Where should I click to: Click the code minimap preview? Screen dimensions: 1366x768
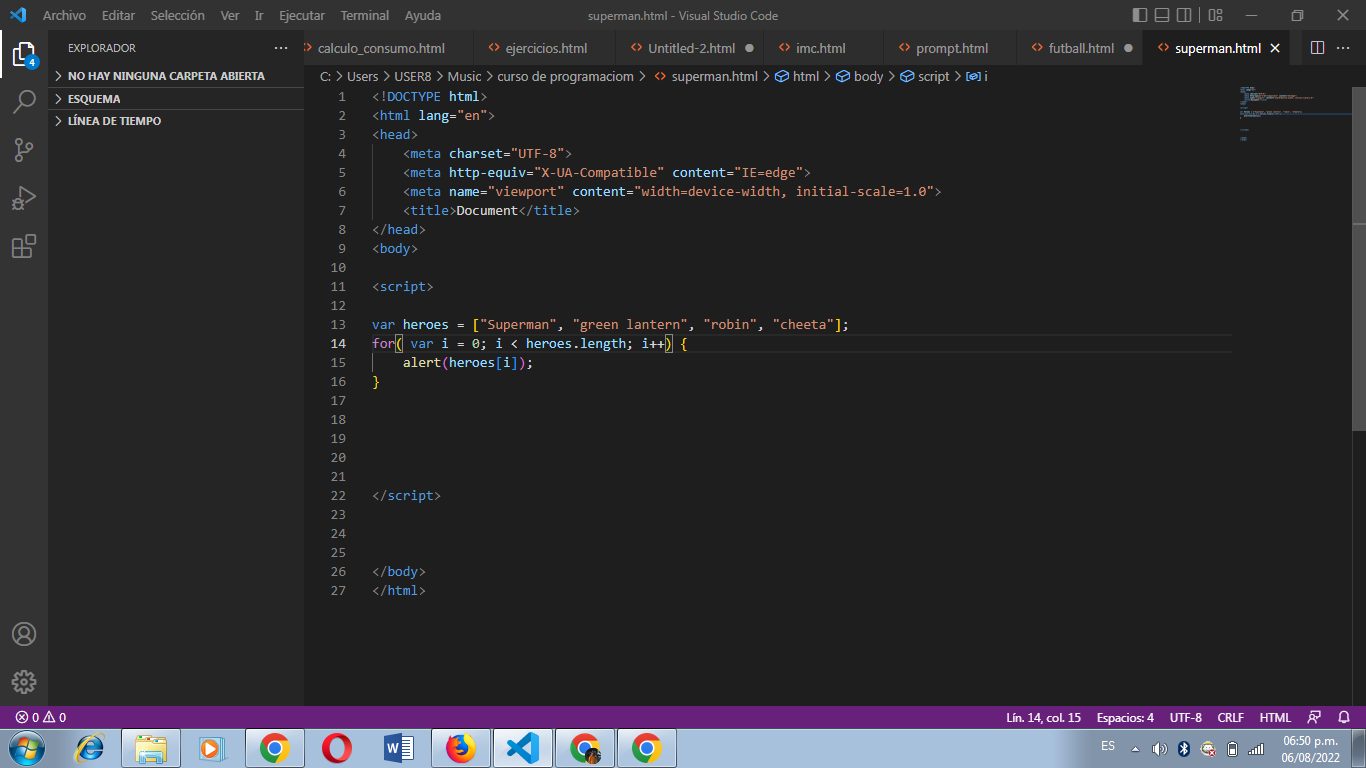1294,113
